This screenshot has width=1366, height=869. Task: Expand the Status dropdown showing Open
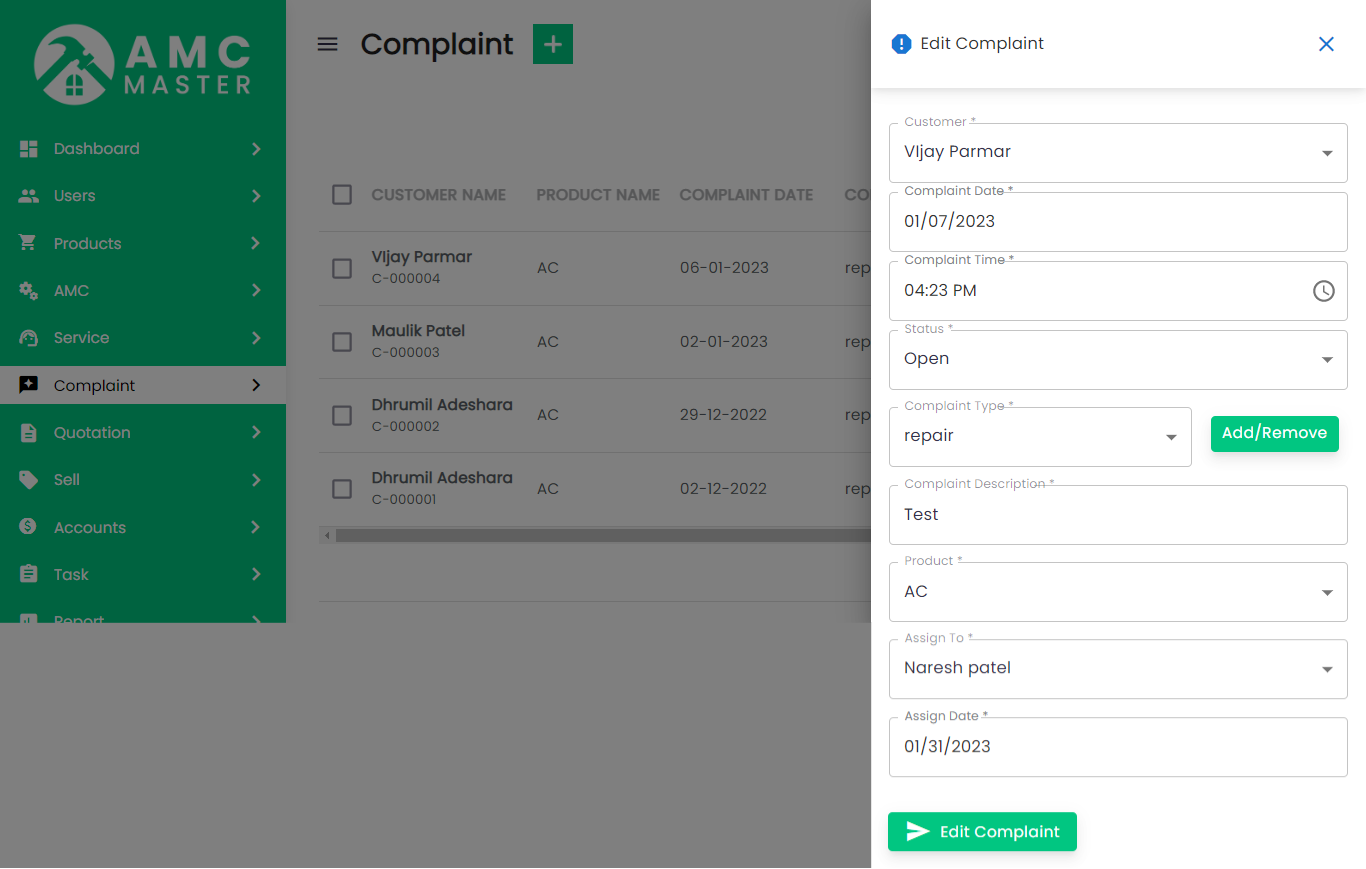click(1117, 360)
